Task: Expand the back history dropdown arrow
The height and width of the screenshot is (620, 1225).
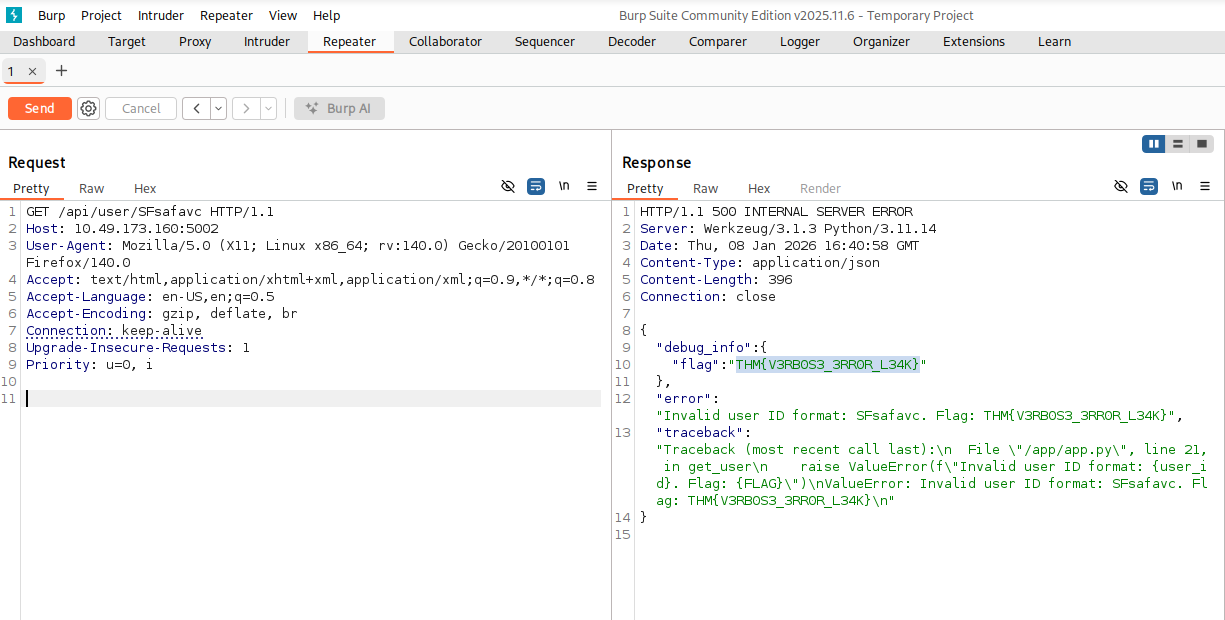Action: coord(218,109)
